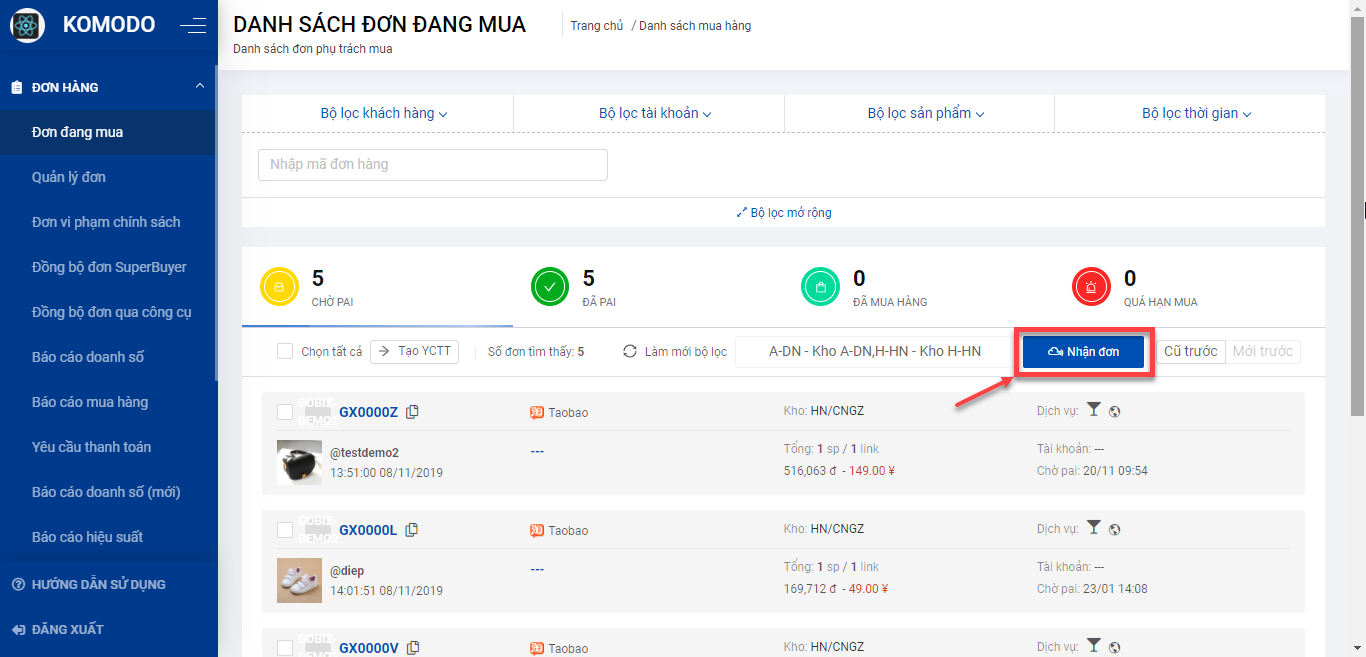Collapse the Đơn hàng sidebar section
The width and height of the screenshot is (1366, 657).
(200, 87)
